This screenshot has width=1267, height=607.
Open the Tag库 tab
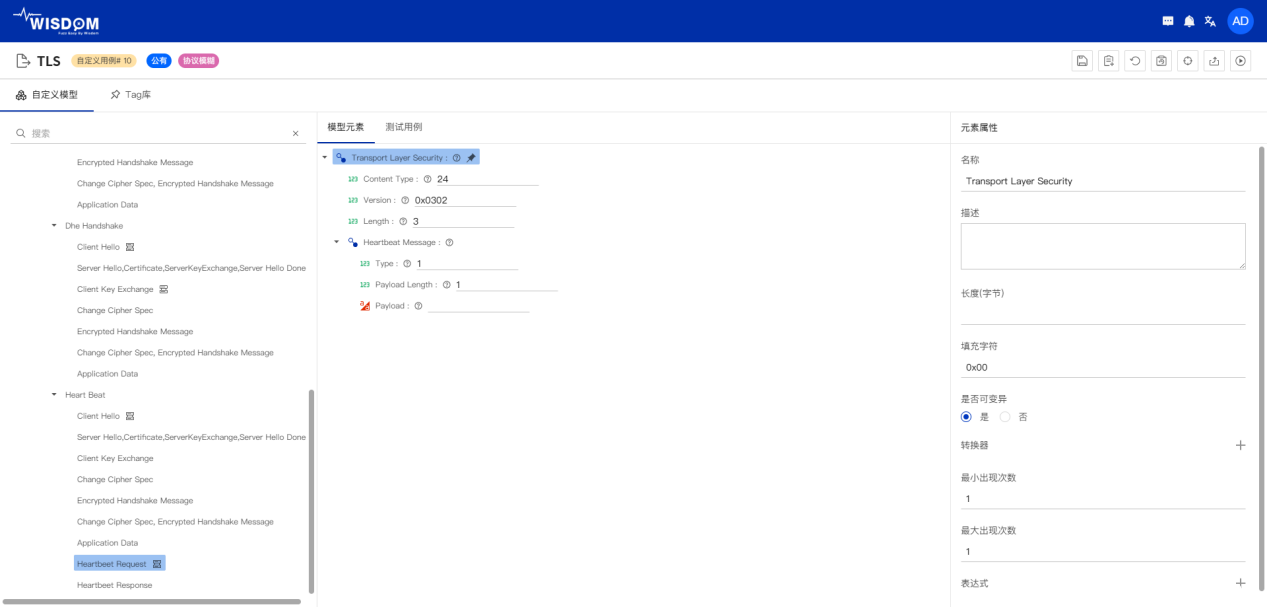(131, 95)
